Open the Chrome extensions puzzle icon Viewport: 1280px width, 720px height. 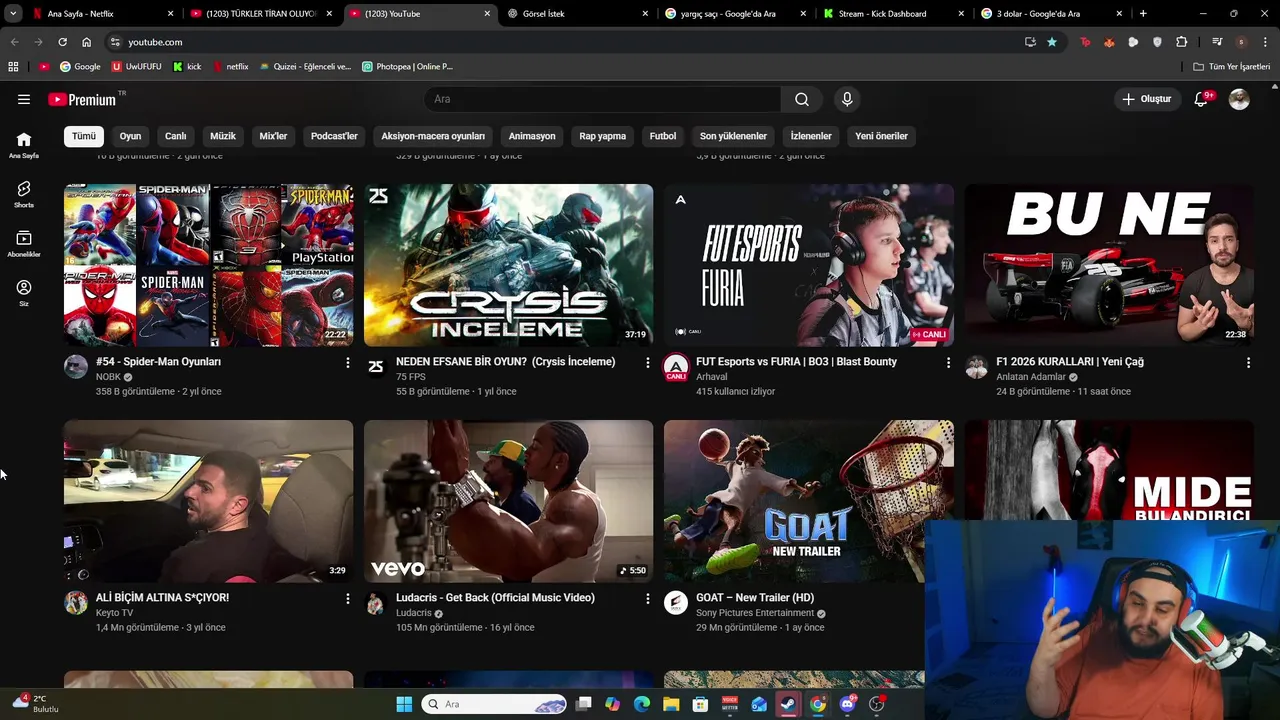[x=1182, y=42]
